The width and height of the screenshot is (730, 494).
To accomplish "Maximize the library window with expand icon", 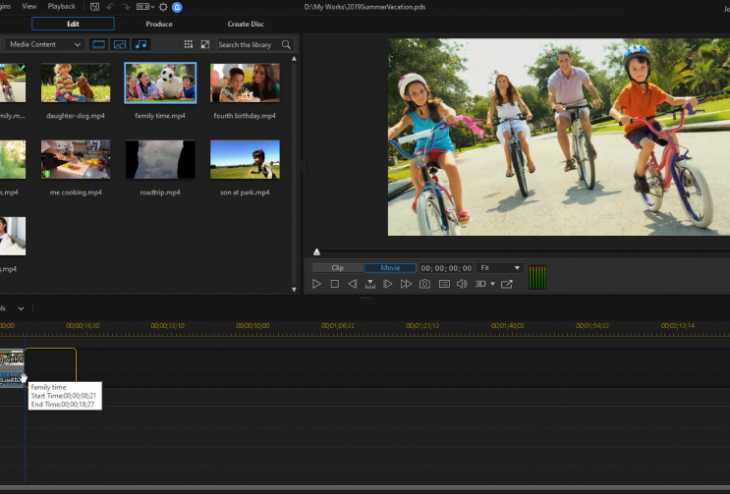I will tap(205, 44).
